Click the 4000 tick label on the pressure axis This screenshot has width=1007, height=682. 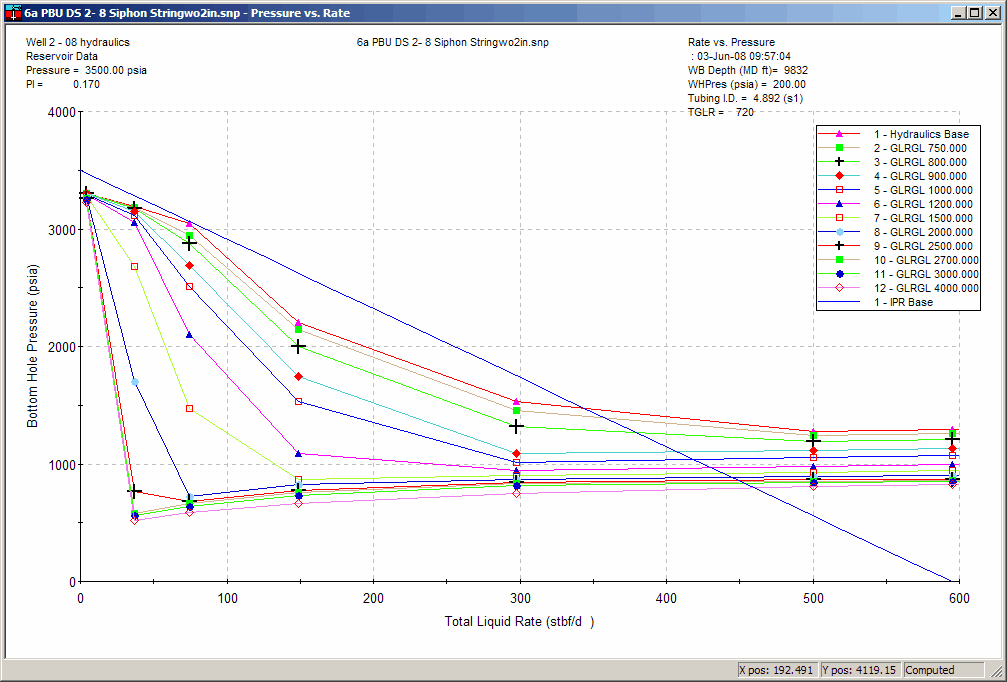(x=61, y=112)
